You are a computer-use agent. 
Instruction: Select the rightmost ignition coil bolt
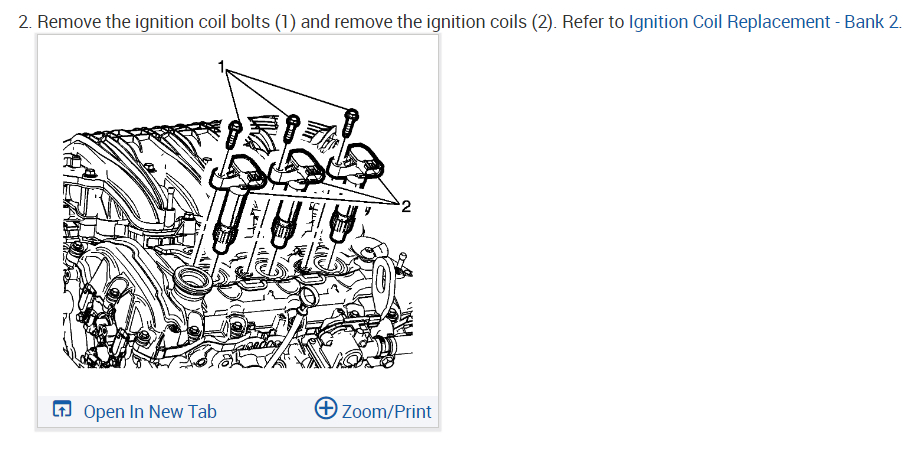tap(352, 122)
